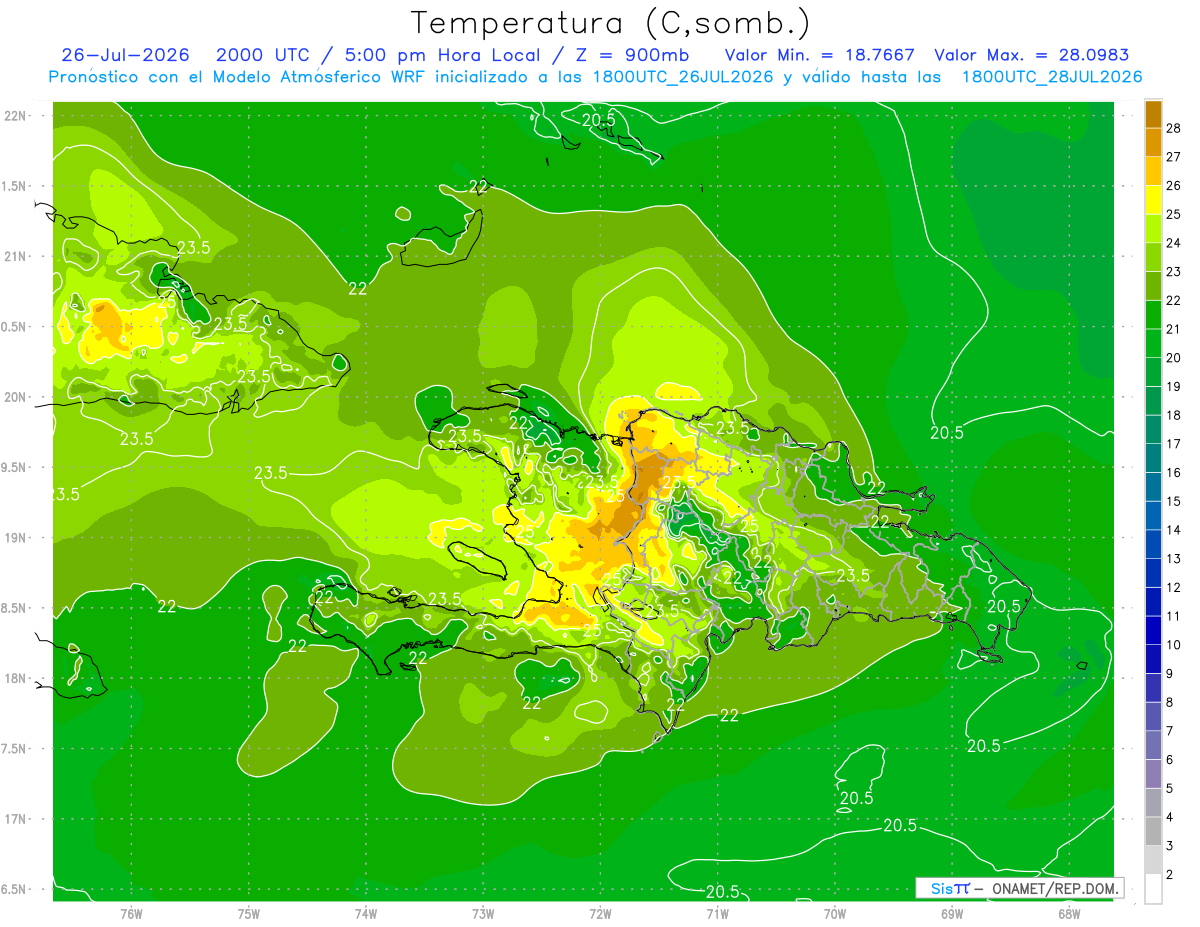
Task: Click the "22N" latitude axis label
Action: coord(17,116)
